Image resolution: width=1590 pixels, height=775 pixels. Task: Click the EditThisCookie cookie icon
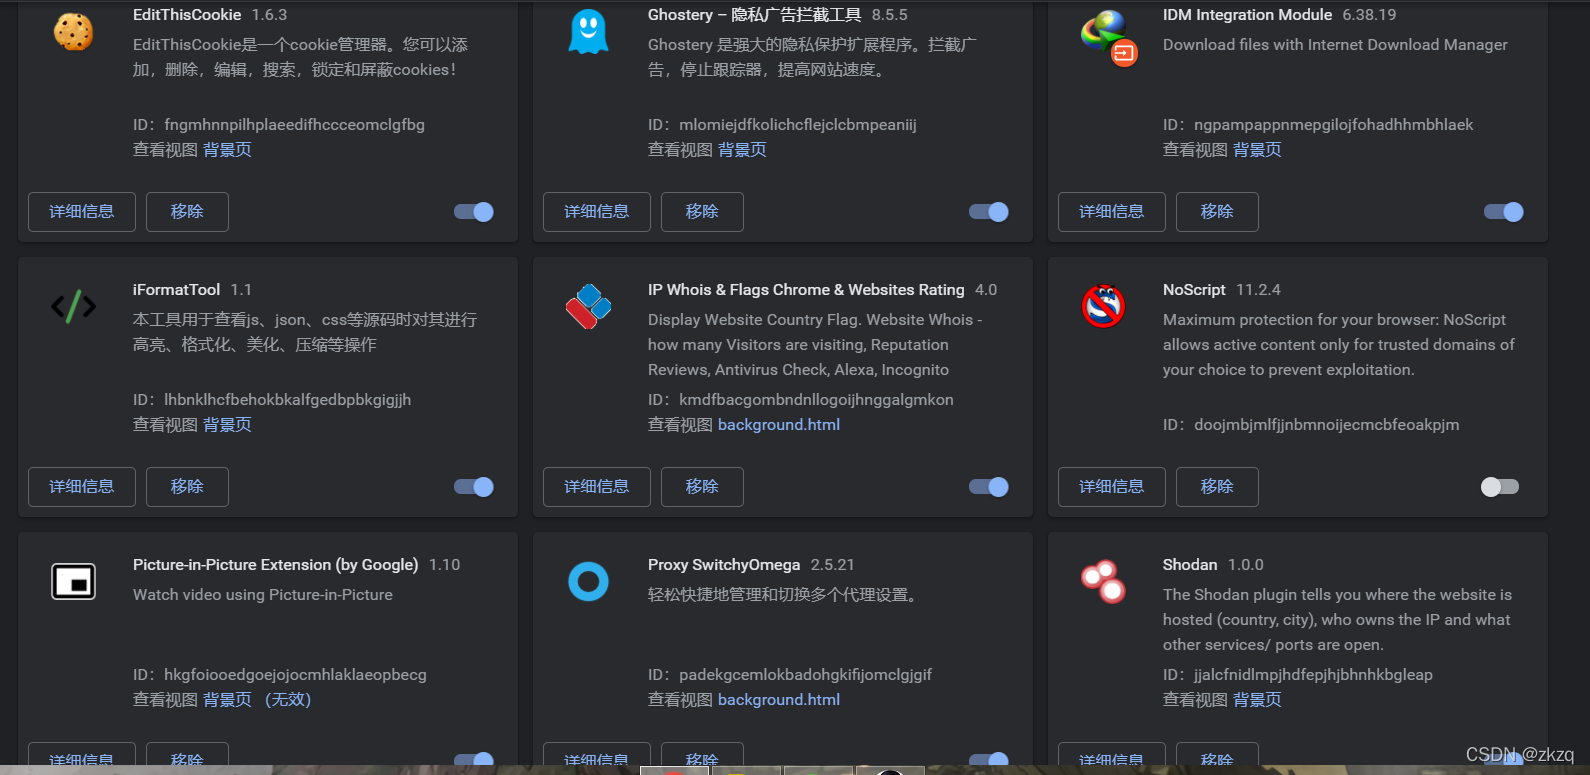click(x=73, y=32)
